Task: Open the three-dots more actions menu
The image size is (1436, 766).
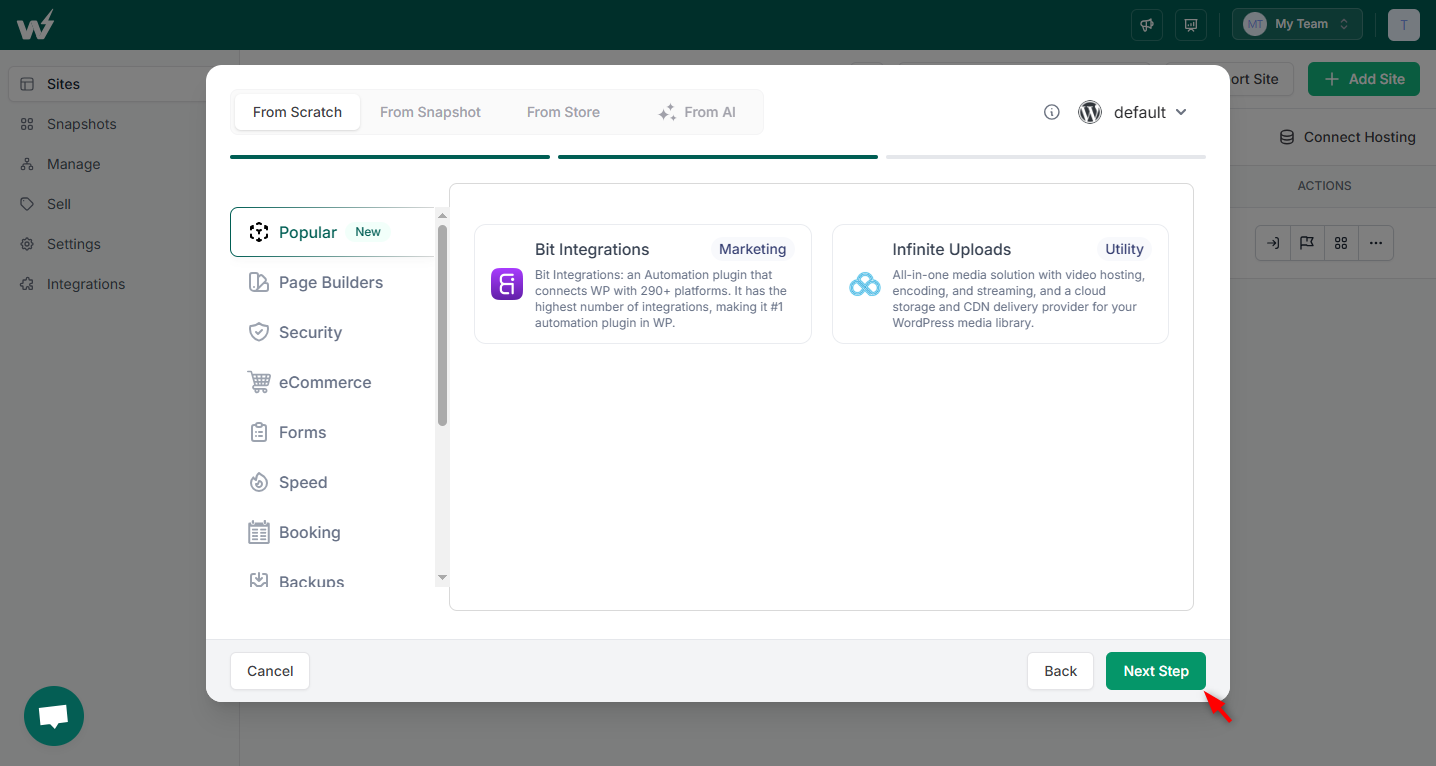Action: coord(1376,243)
